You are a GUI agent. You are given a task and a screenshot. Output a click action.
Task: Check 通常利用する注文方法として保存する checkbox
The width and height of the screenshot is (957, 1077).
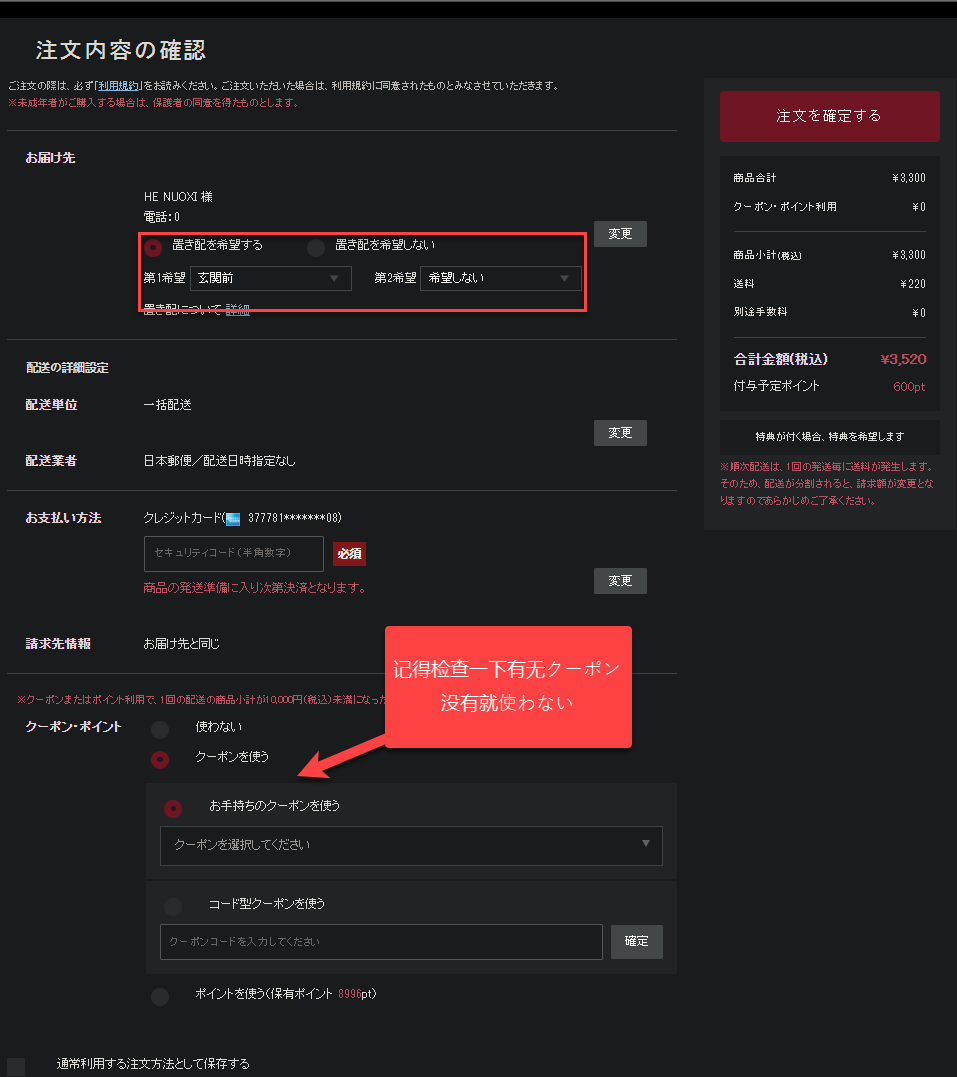[16, 1066]
